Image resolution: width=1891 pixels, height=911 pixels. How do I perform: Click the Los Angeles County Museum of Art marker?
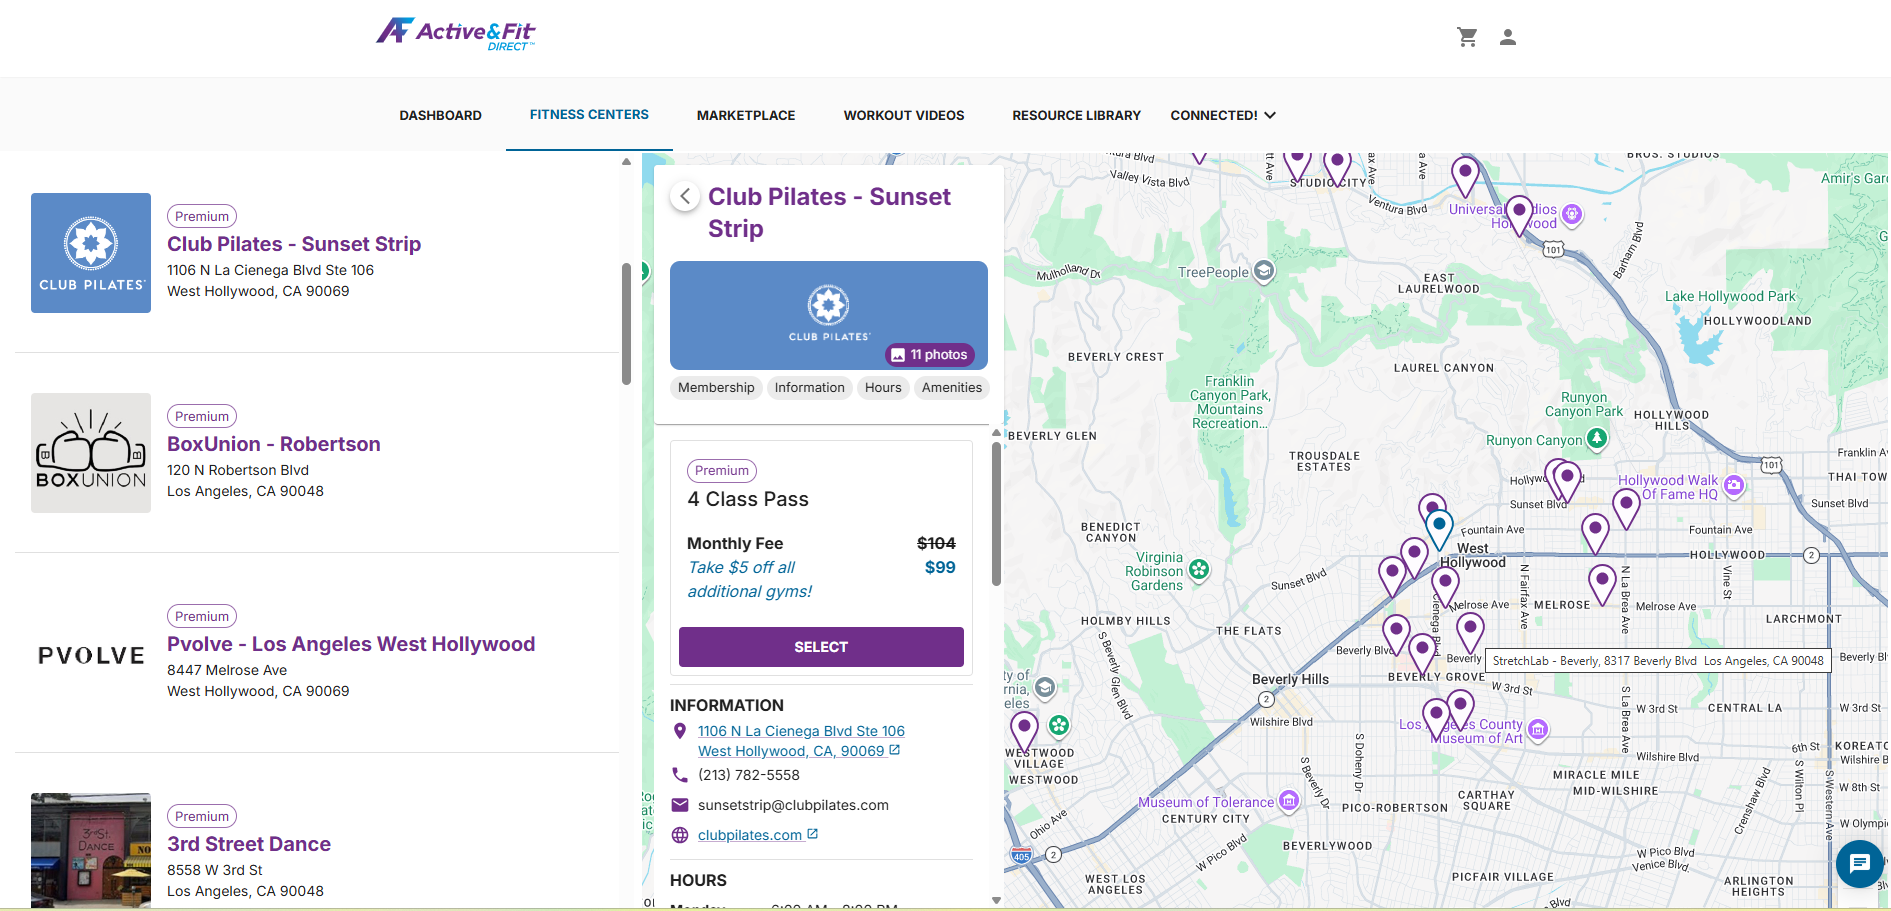[1538, 730]
